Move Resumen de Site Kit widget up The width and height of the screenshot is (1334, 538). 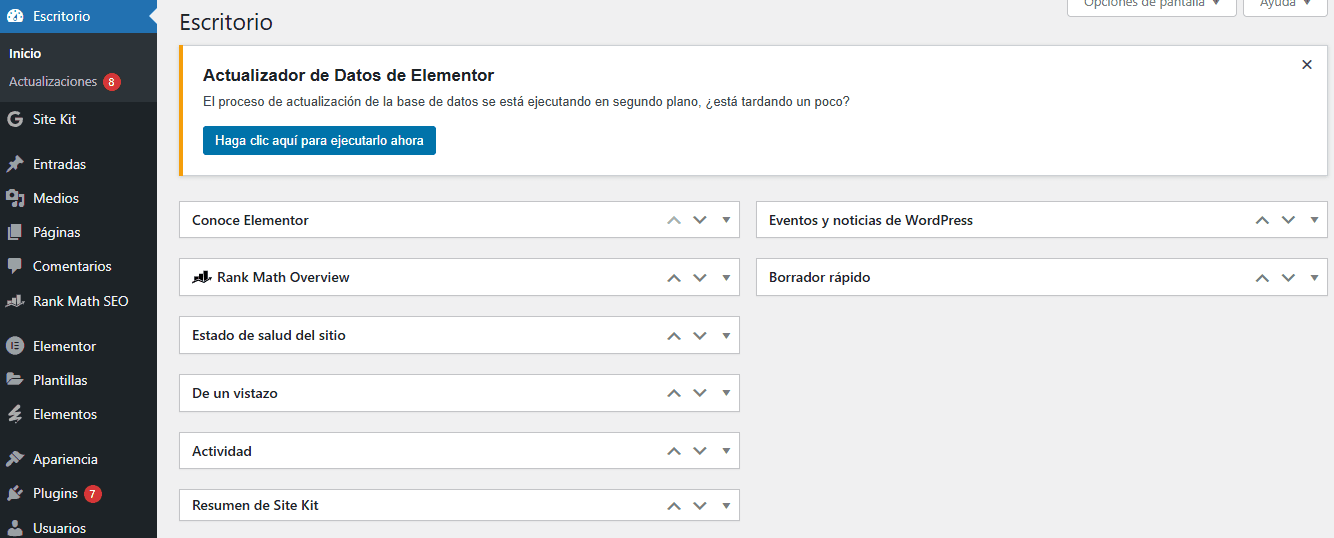click(674, 506)
